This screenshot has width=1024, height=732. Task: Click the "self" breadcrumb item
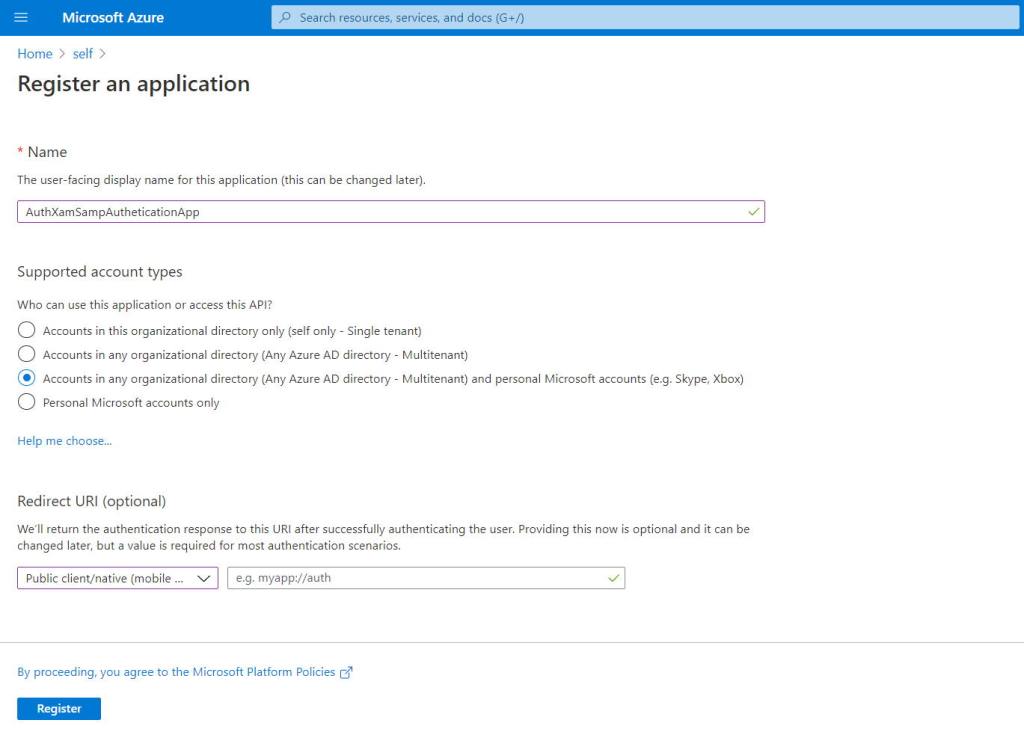click(83, 53)
